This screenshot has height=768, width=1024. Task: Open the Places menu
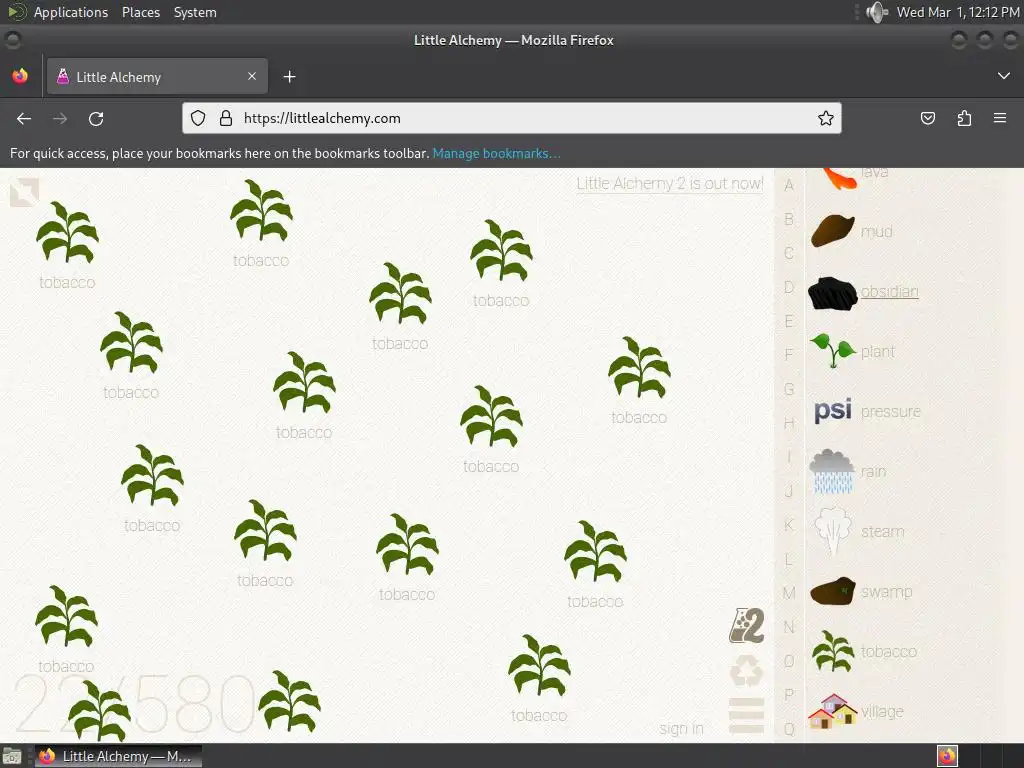tap(140, 12)
